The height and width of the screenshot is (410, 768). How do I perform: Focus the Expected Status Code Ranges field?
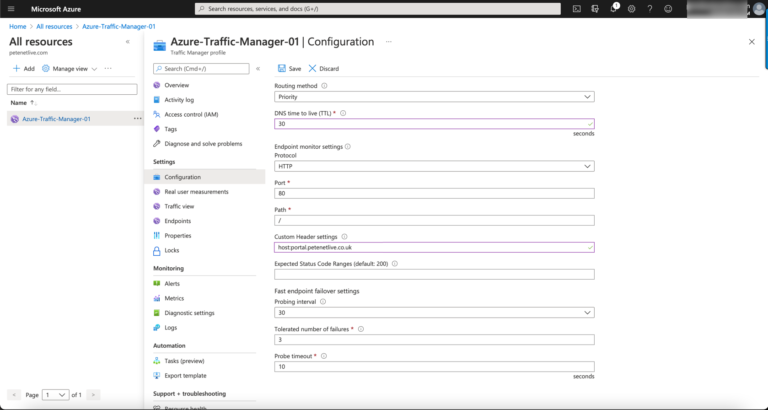point(434,274)
